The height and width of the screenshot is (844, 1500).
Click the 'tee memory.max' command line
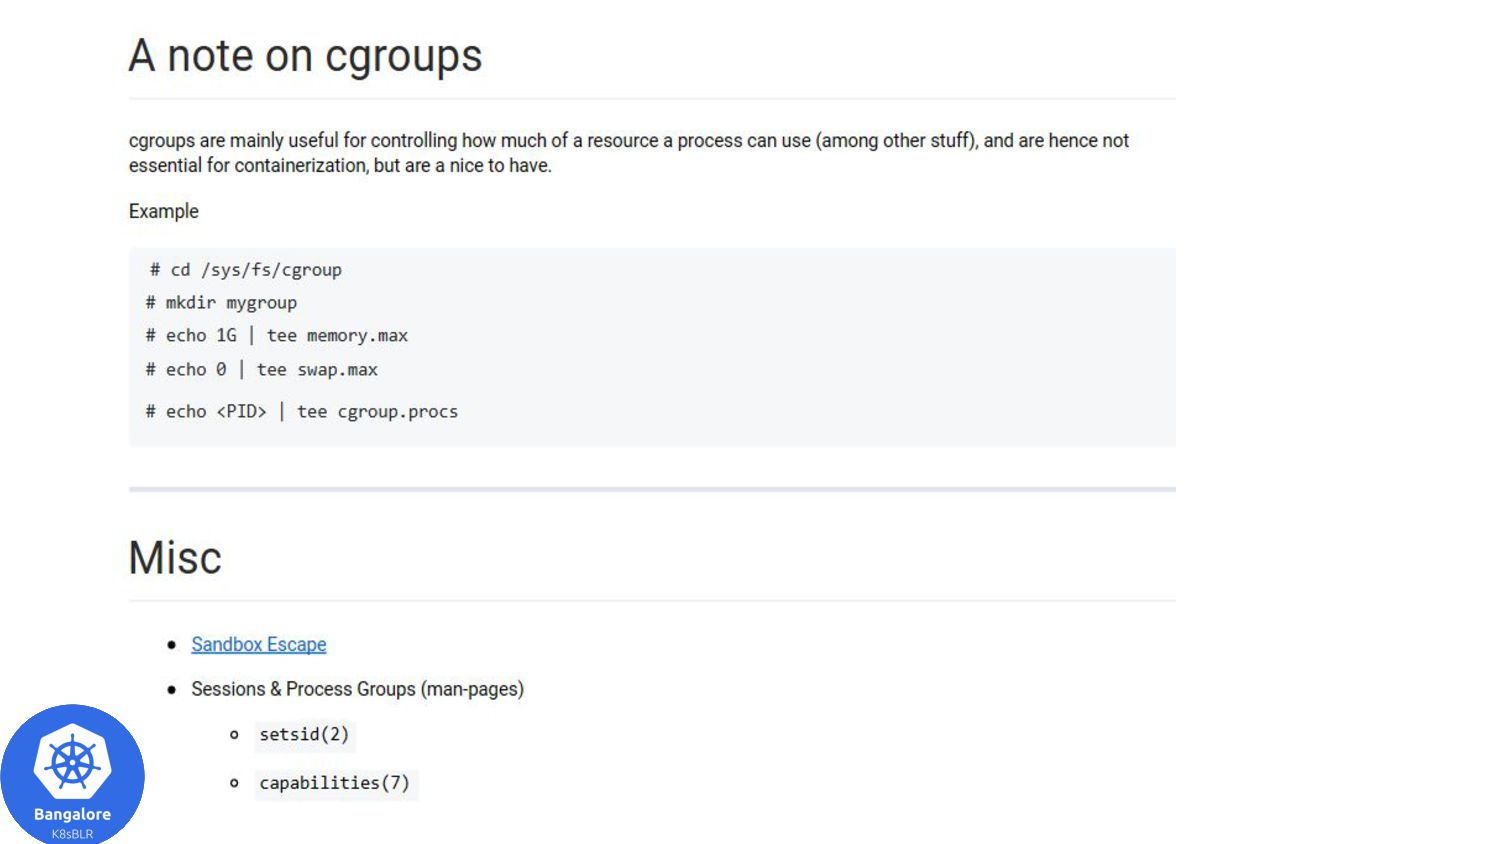(x=277, y=336)
